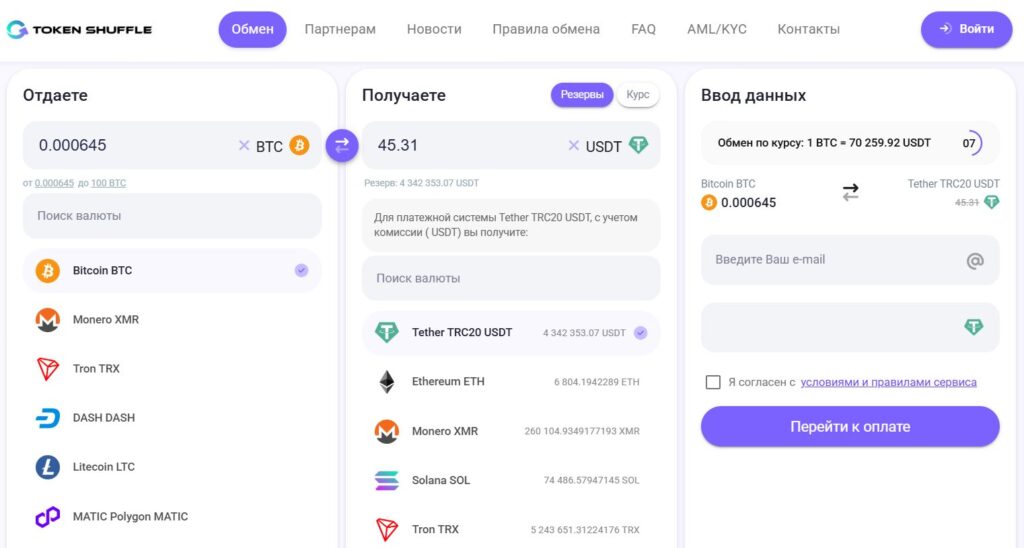
Task: Check the agreement to service terms checkbox
Action: point(713,382)
